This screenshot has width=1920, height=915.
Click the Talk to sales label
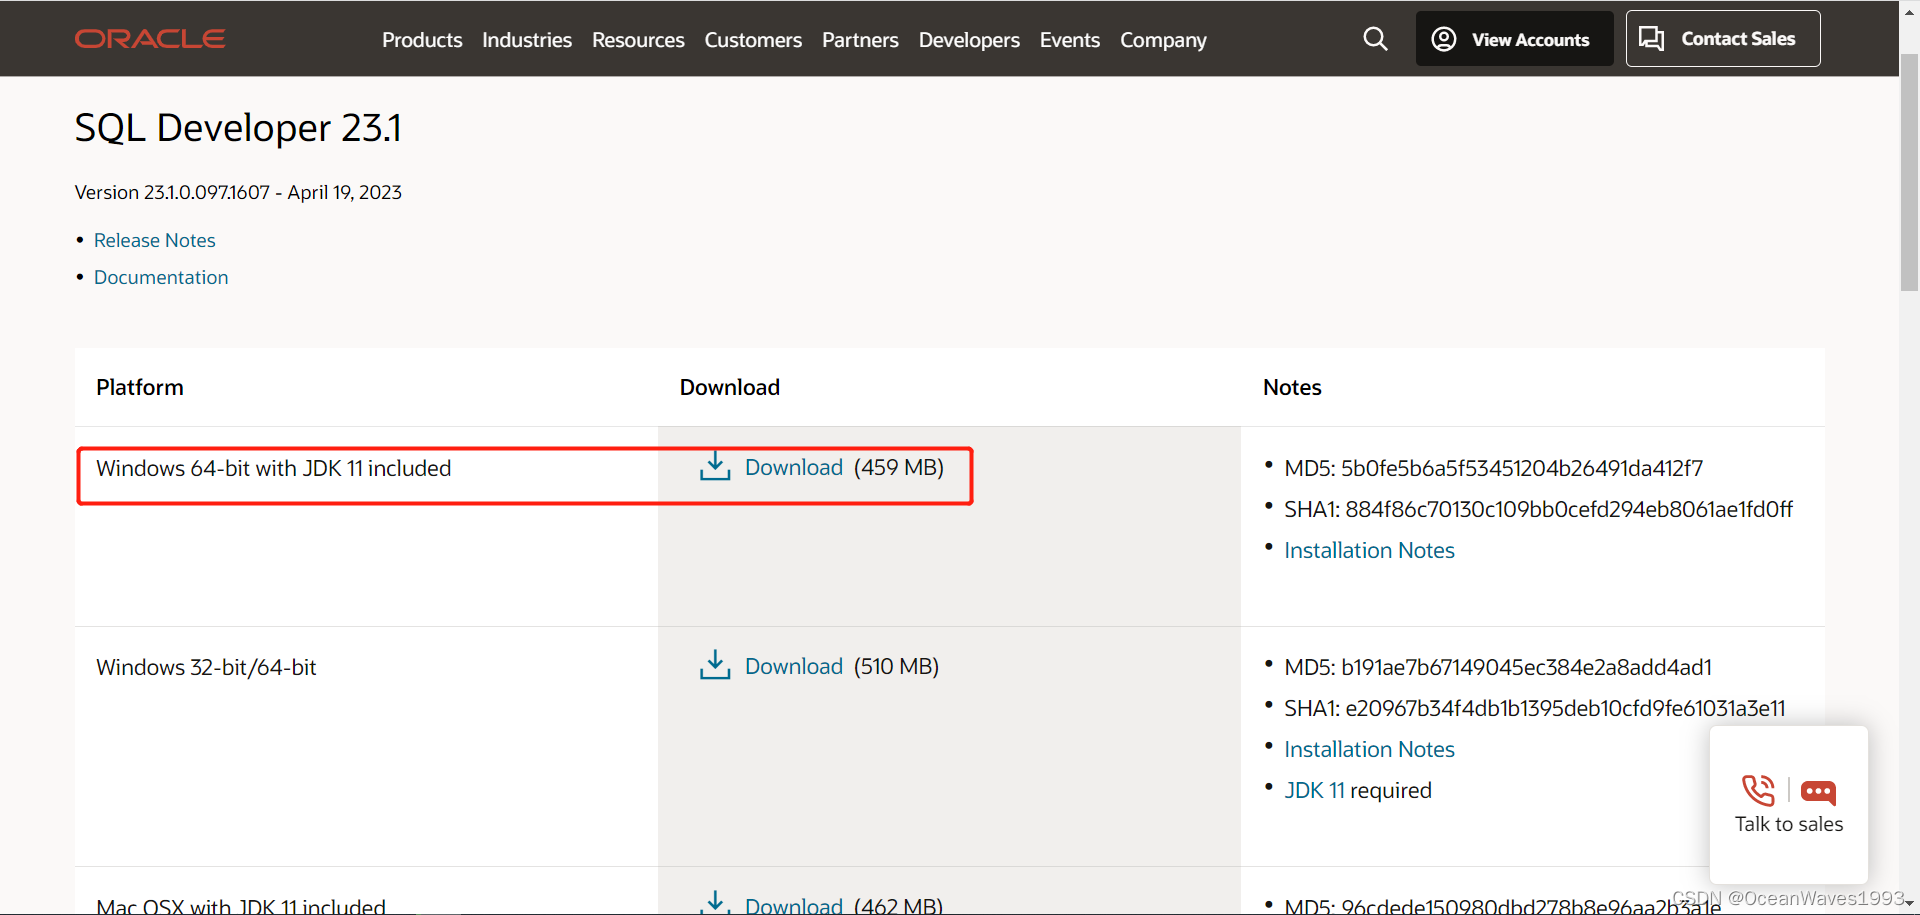pyautogui.click(x=1789, y=824)
